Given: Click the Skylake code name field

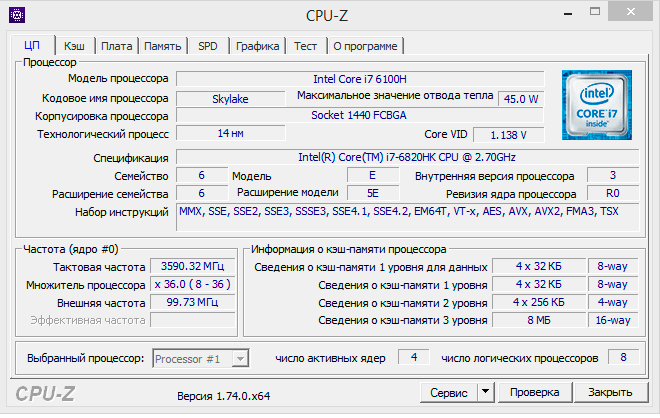Looking at the screenshot, I should (x=230, y=99).
